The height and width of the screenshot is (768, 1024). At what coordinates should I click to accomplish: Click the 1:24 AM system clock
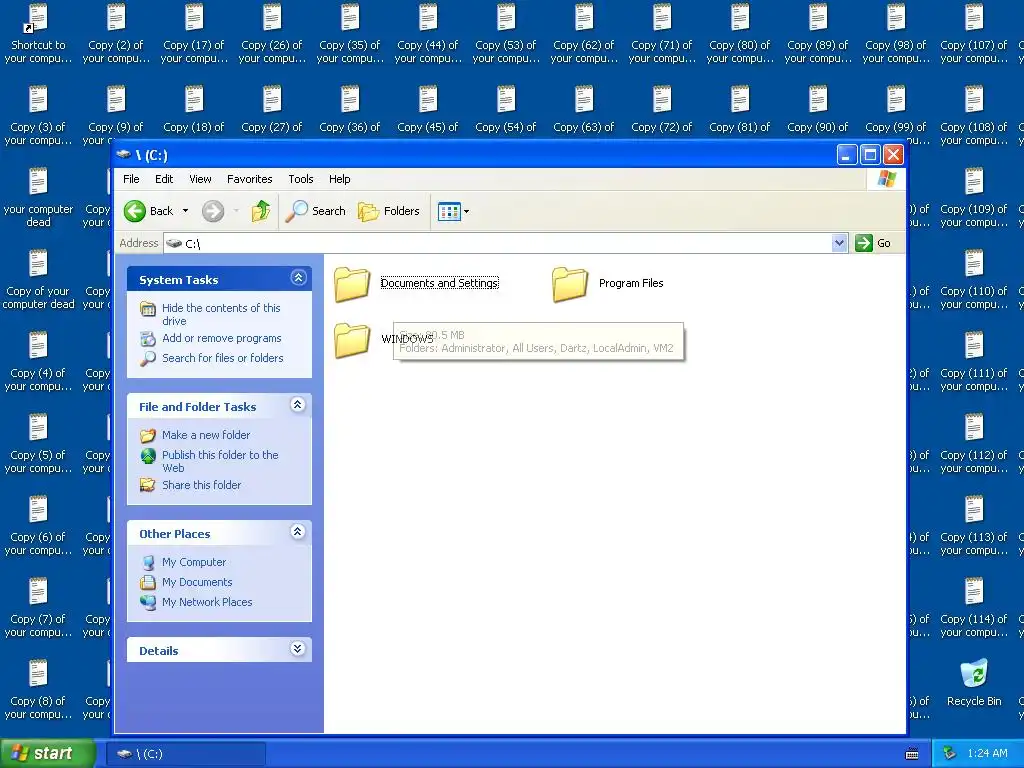click(x=987, y=754)
